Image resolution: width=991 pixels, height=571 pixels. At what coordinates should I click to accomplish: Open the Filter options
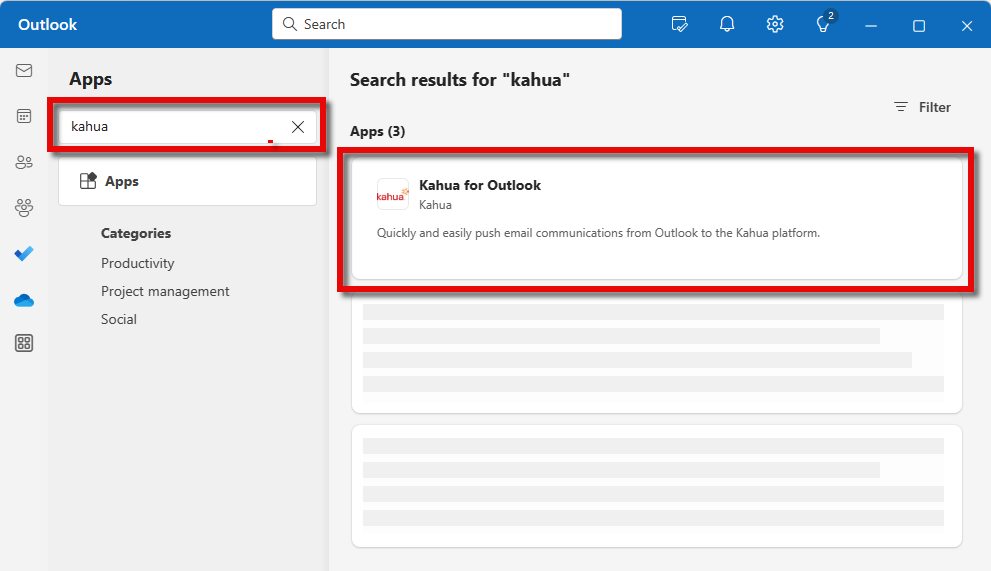click(922, 107)
